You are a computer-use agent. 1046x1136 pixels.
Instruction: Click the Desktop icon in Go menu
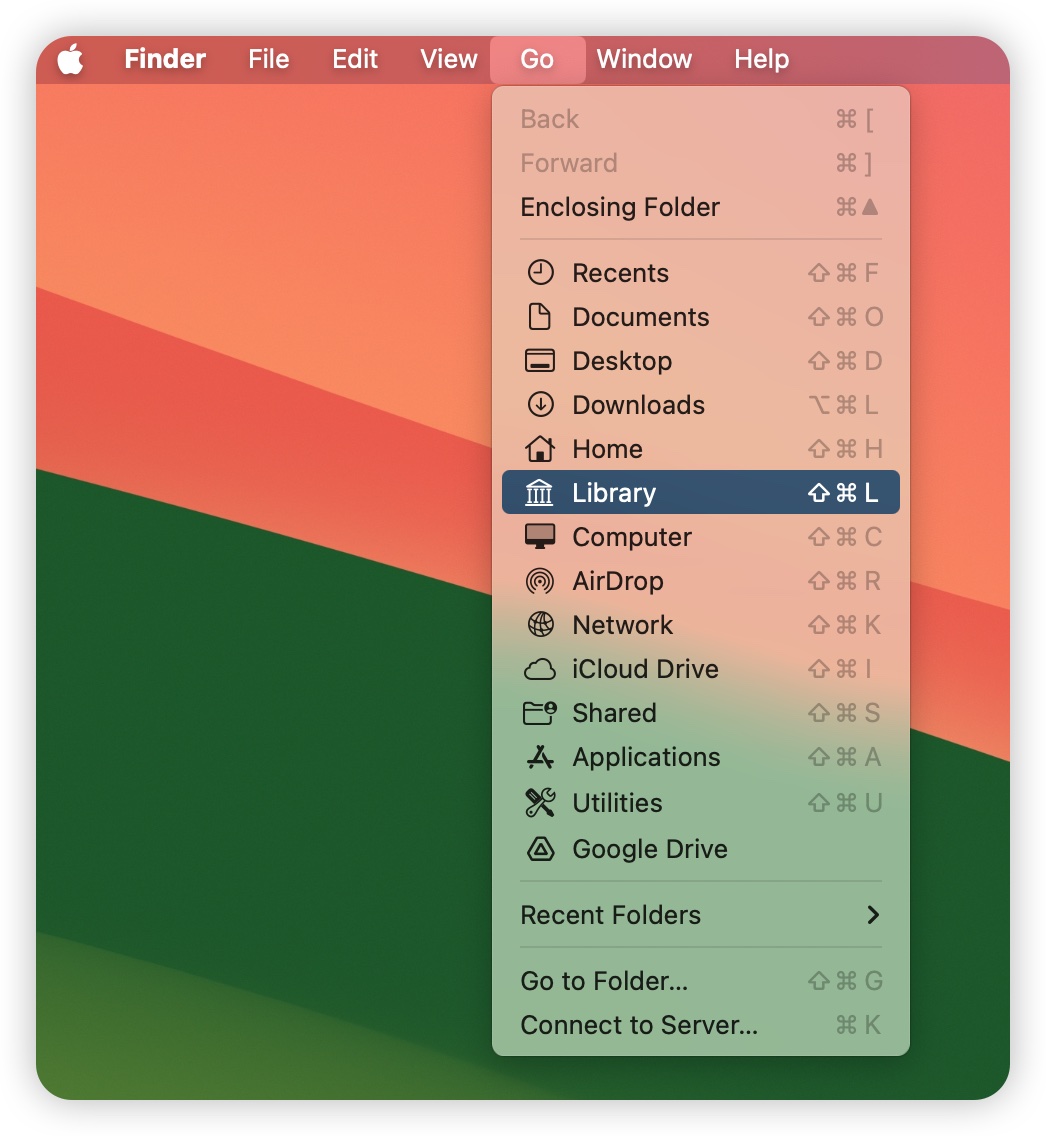tap(540, 361)
